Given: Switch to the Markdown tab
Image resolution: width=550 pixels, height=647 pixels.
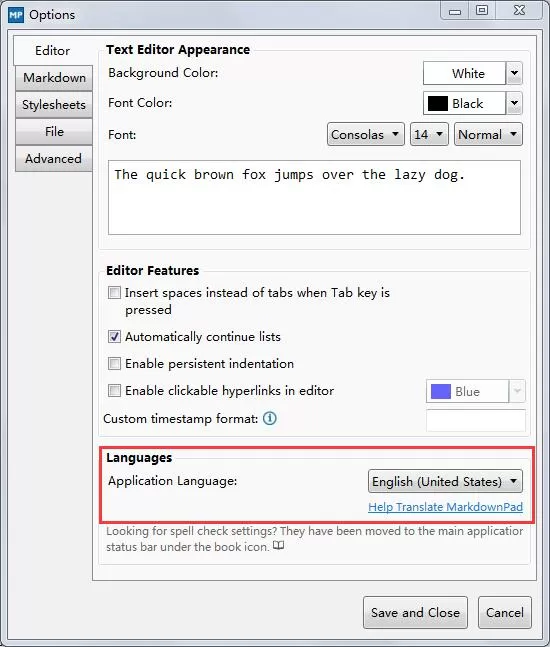Looking at the screenshot, I should (54, 78).
